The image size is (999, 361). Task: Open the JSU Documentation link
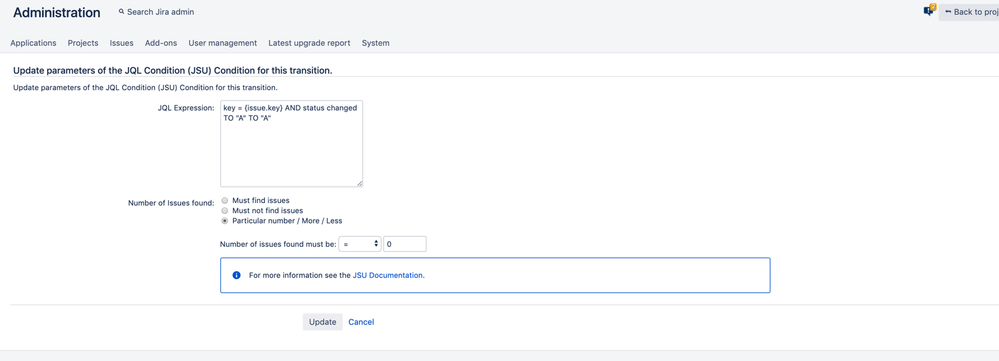(387, 276)
